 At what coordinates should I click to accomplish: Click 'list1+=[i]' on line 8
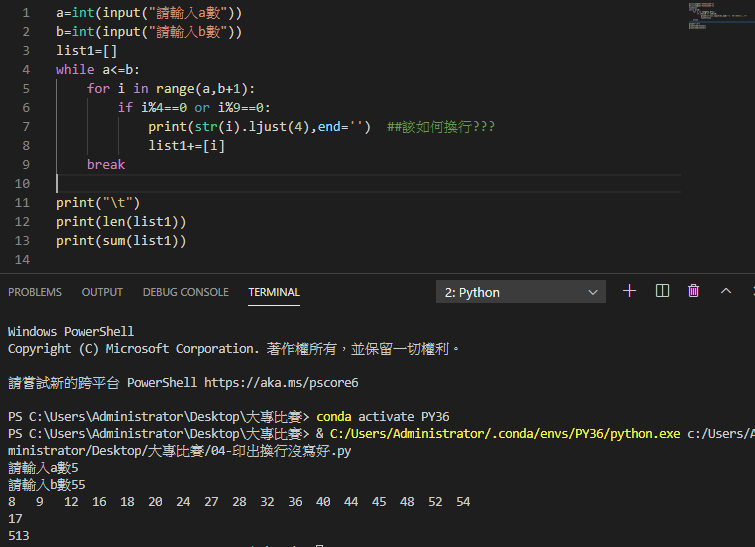[187, 145]
